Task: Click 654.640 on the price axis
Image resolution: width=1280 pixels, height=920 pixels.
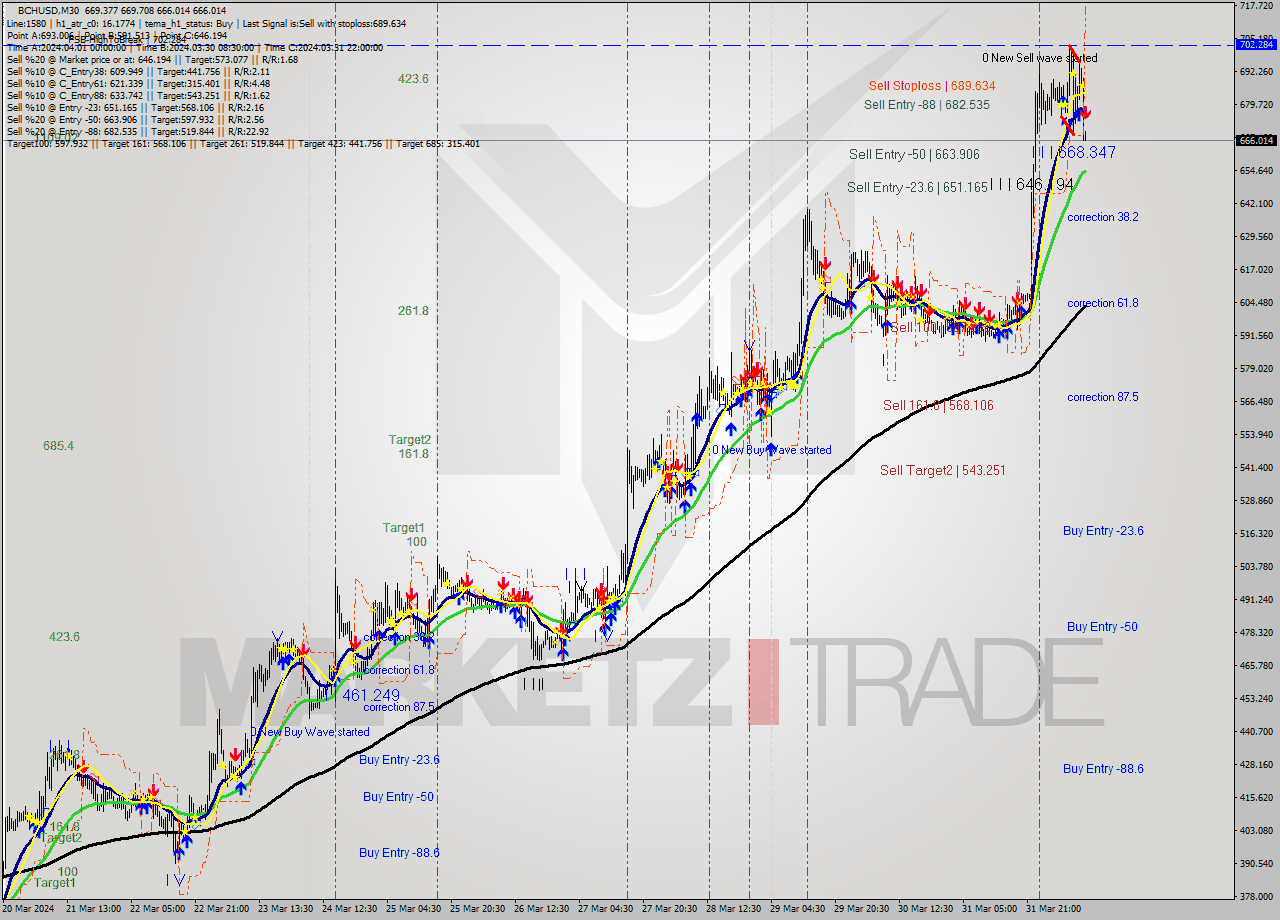Action: 1256,171
